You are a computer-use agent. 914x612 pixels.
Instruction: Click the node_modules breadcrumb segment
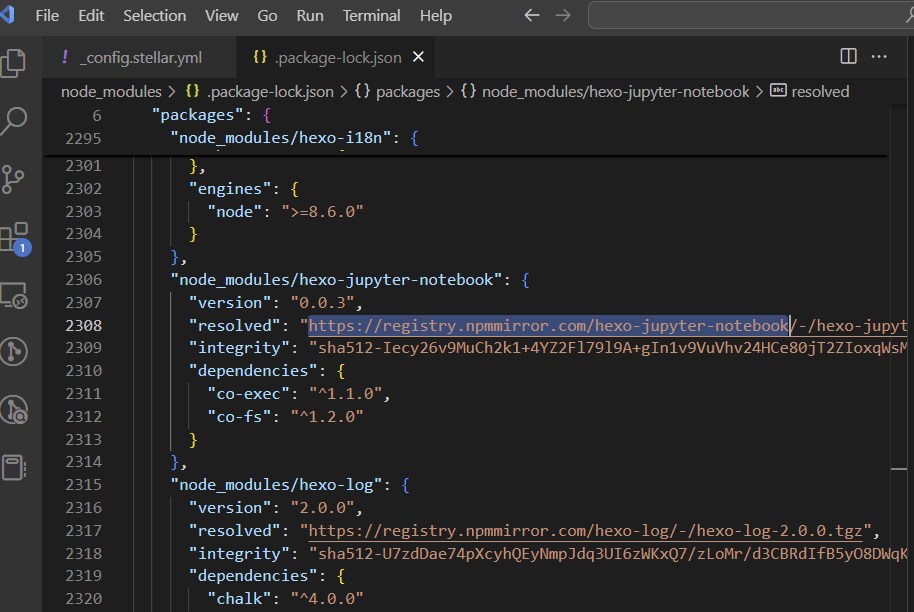111,91
